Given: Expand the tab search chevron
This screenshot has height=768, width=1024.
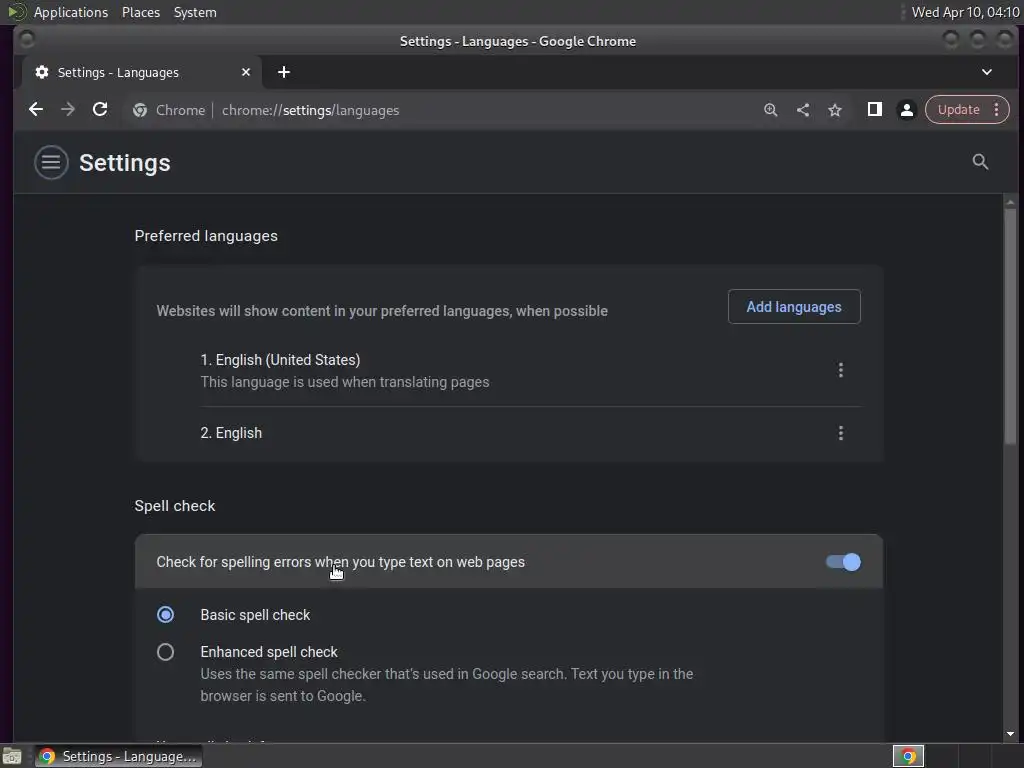Looking at the screenshot, I should tap(987, 72).
